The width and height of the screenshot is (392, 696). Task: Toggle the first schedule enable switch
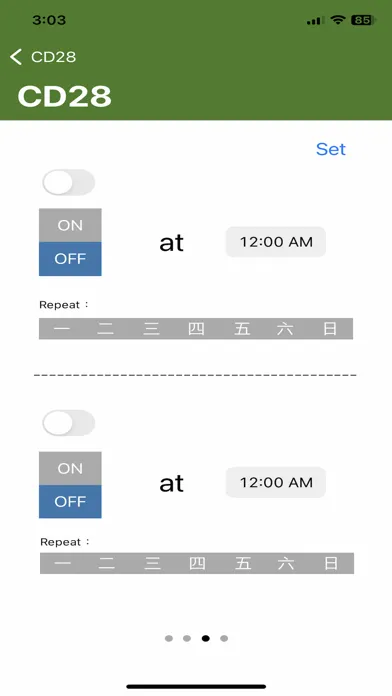pyautogui.click(x=69, y=182)
